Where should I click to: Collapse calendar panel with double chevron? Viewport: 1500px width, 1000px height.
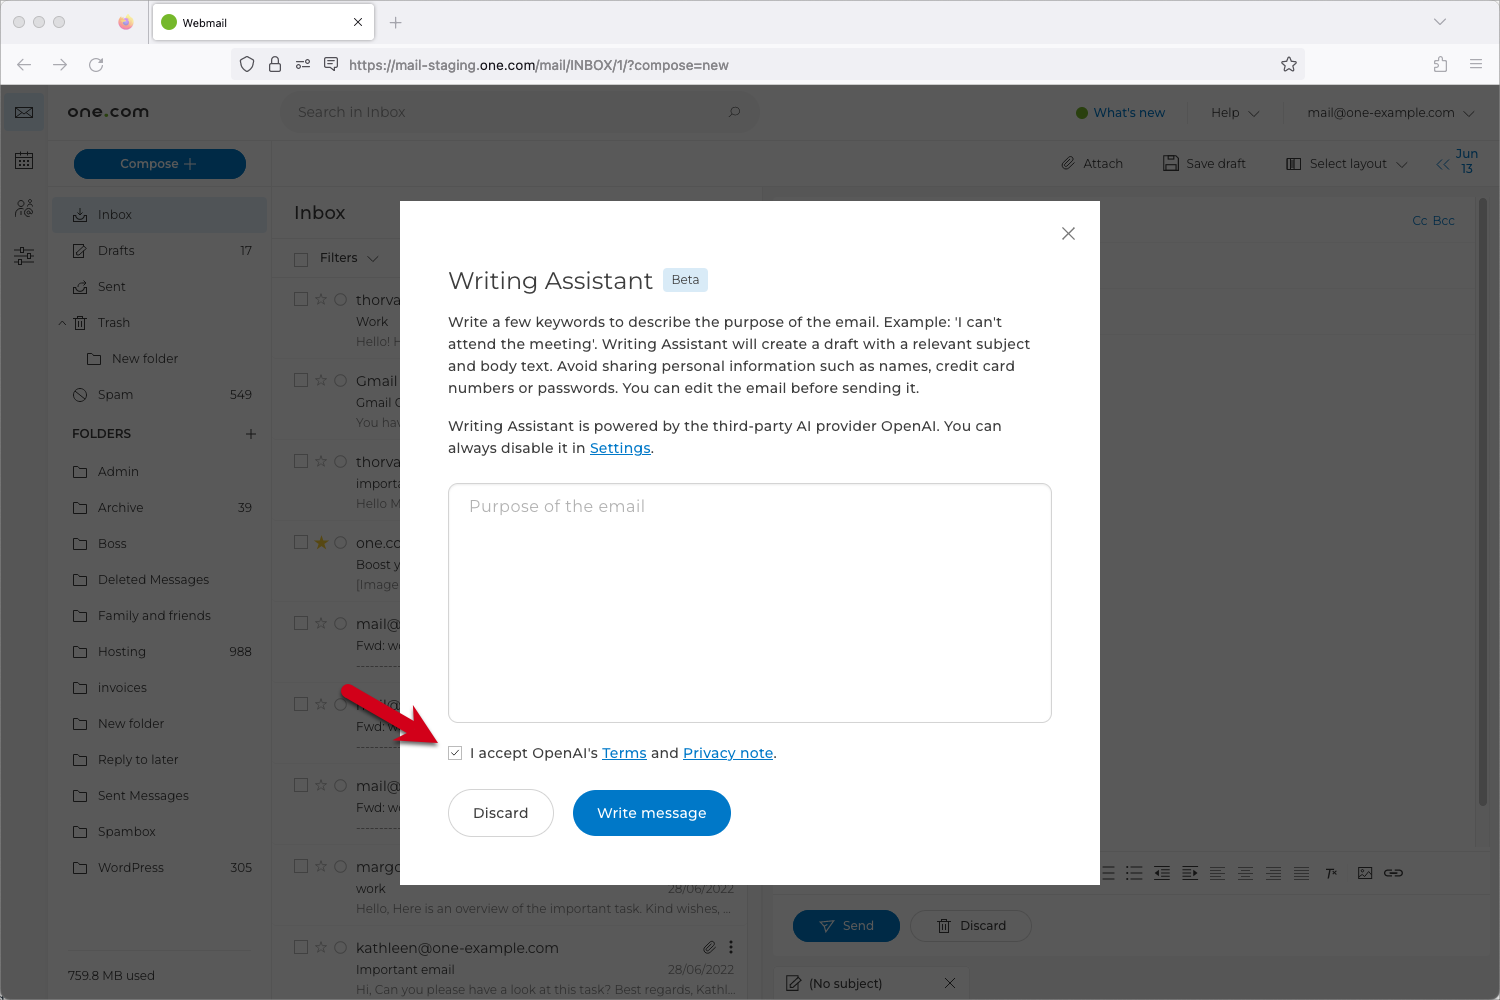[x=1443, y=164]
